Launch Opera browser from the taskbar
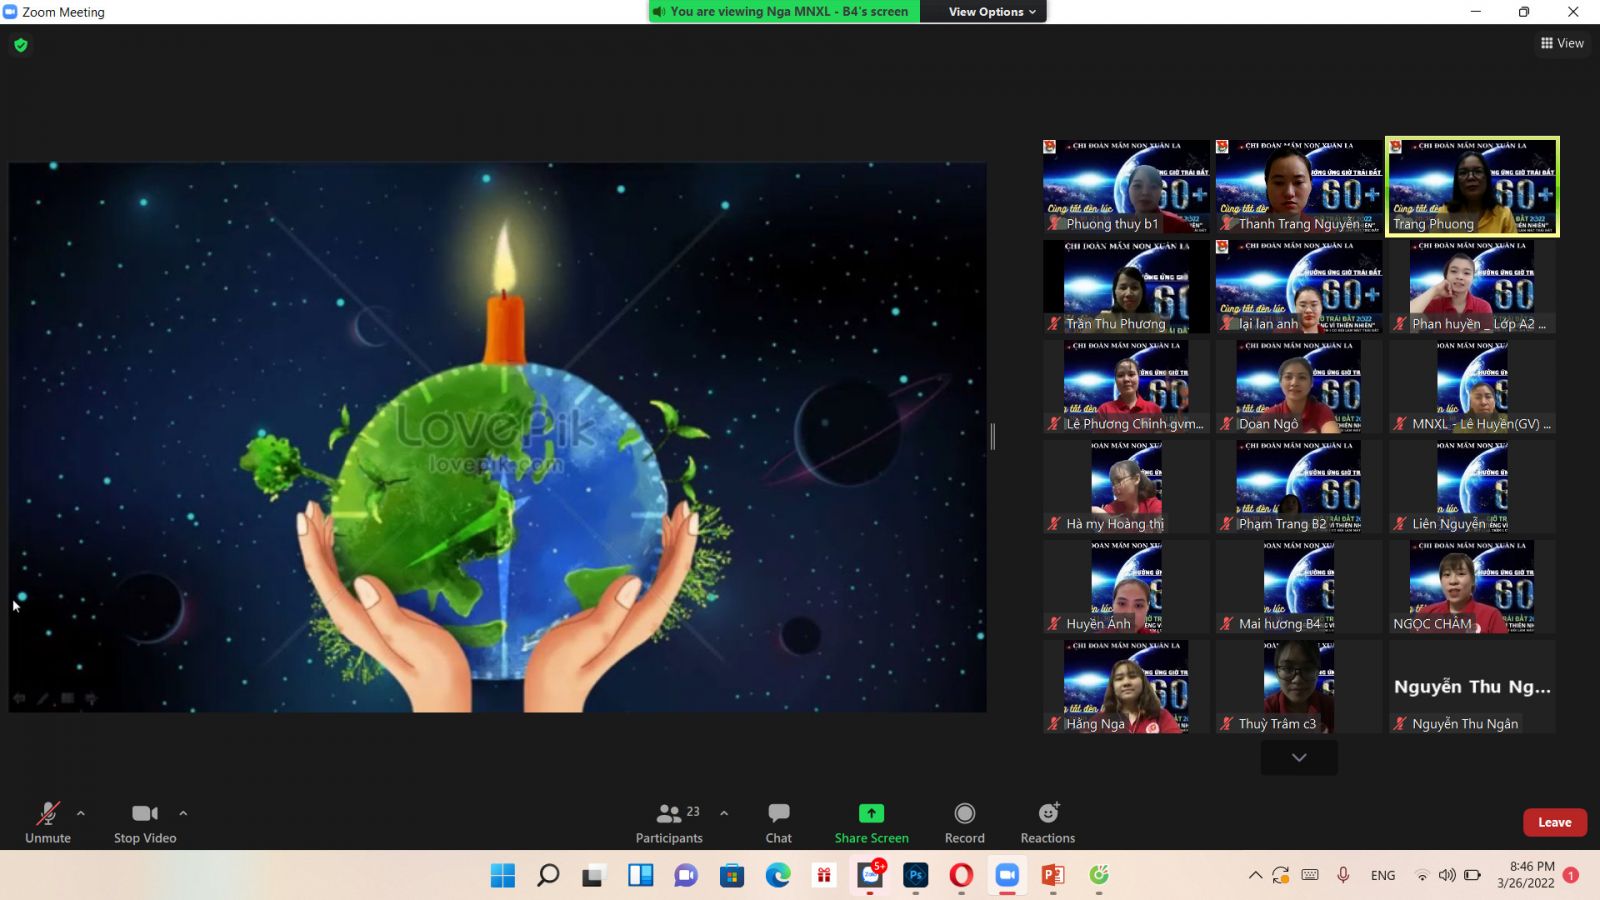1600x900 pixels. tap(961, 875)
